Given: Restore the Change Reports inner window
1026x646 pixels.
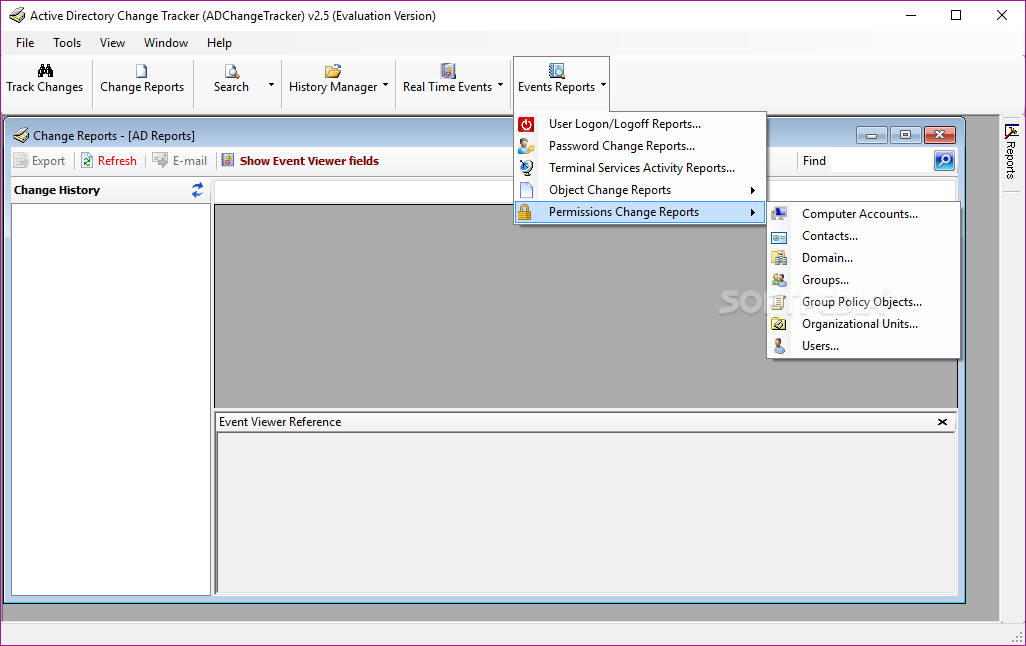Looking at the screenshot, I should point(906,135).
